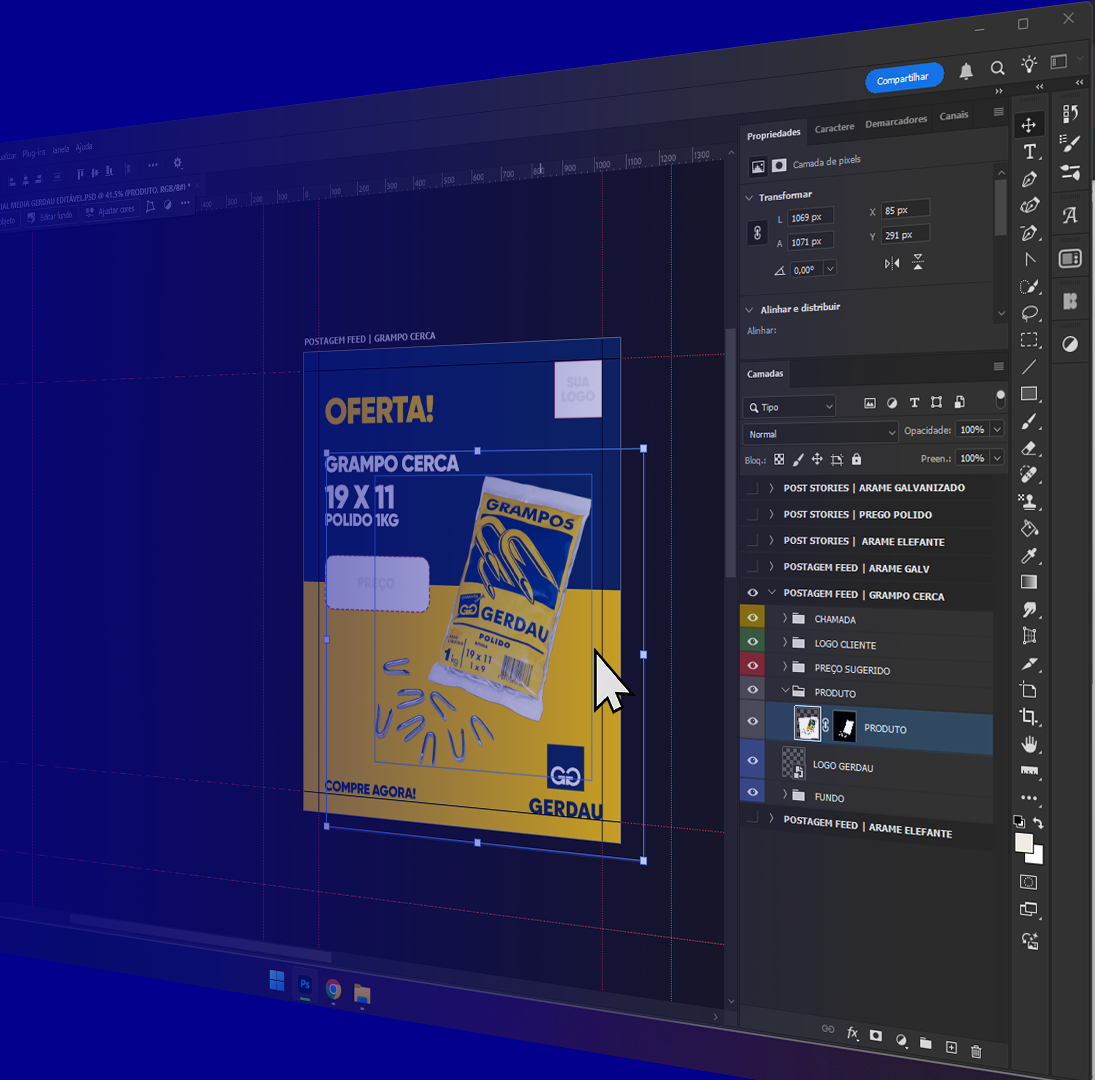Choose the Crop tool
1095x1080 pixels.
point(1029,716)
